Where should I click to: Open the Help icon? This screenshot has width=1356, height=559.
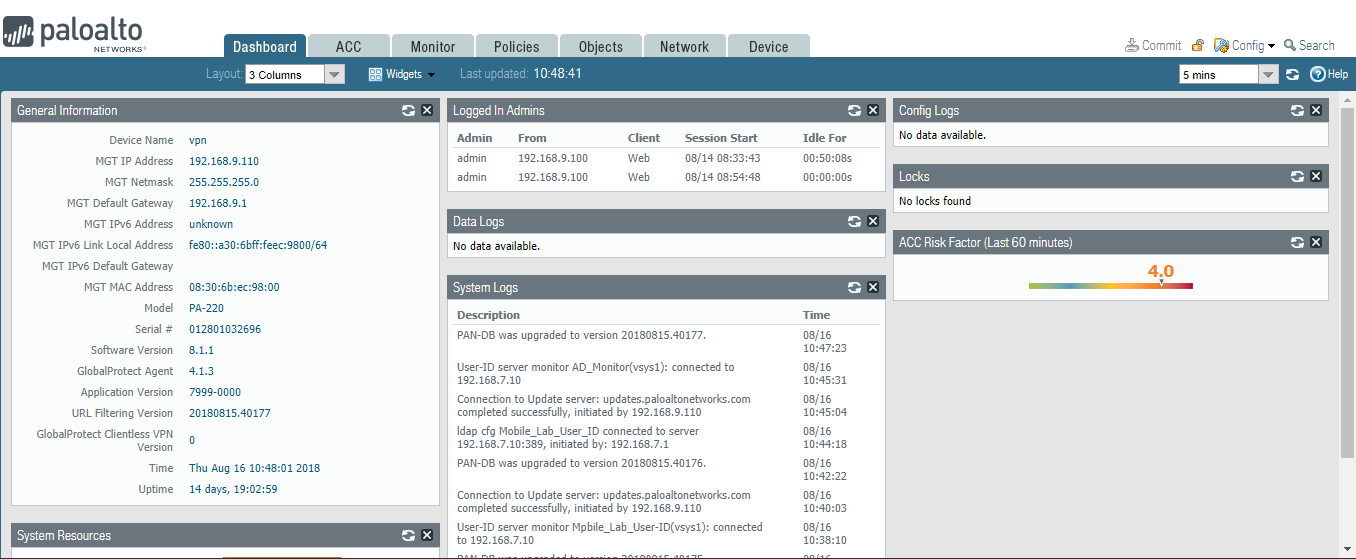[x=1329, y=74]
